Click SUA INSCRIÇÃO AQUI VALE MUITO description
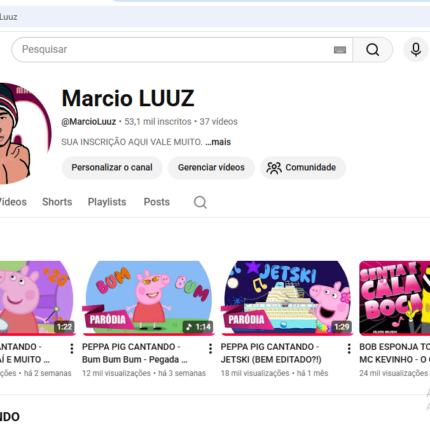Viewport: 430px width, 430px height. [132, 142]
